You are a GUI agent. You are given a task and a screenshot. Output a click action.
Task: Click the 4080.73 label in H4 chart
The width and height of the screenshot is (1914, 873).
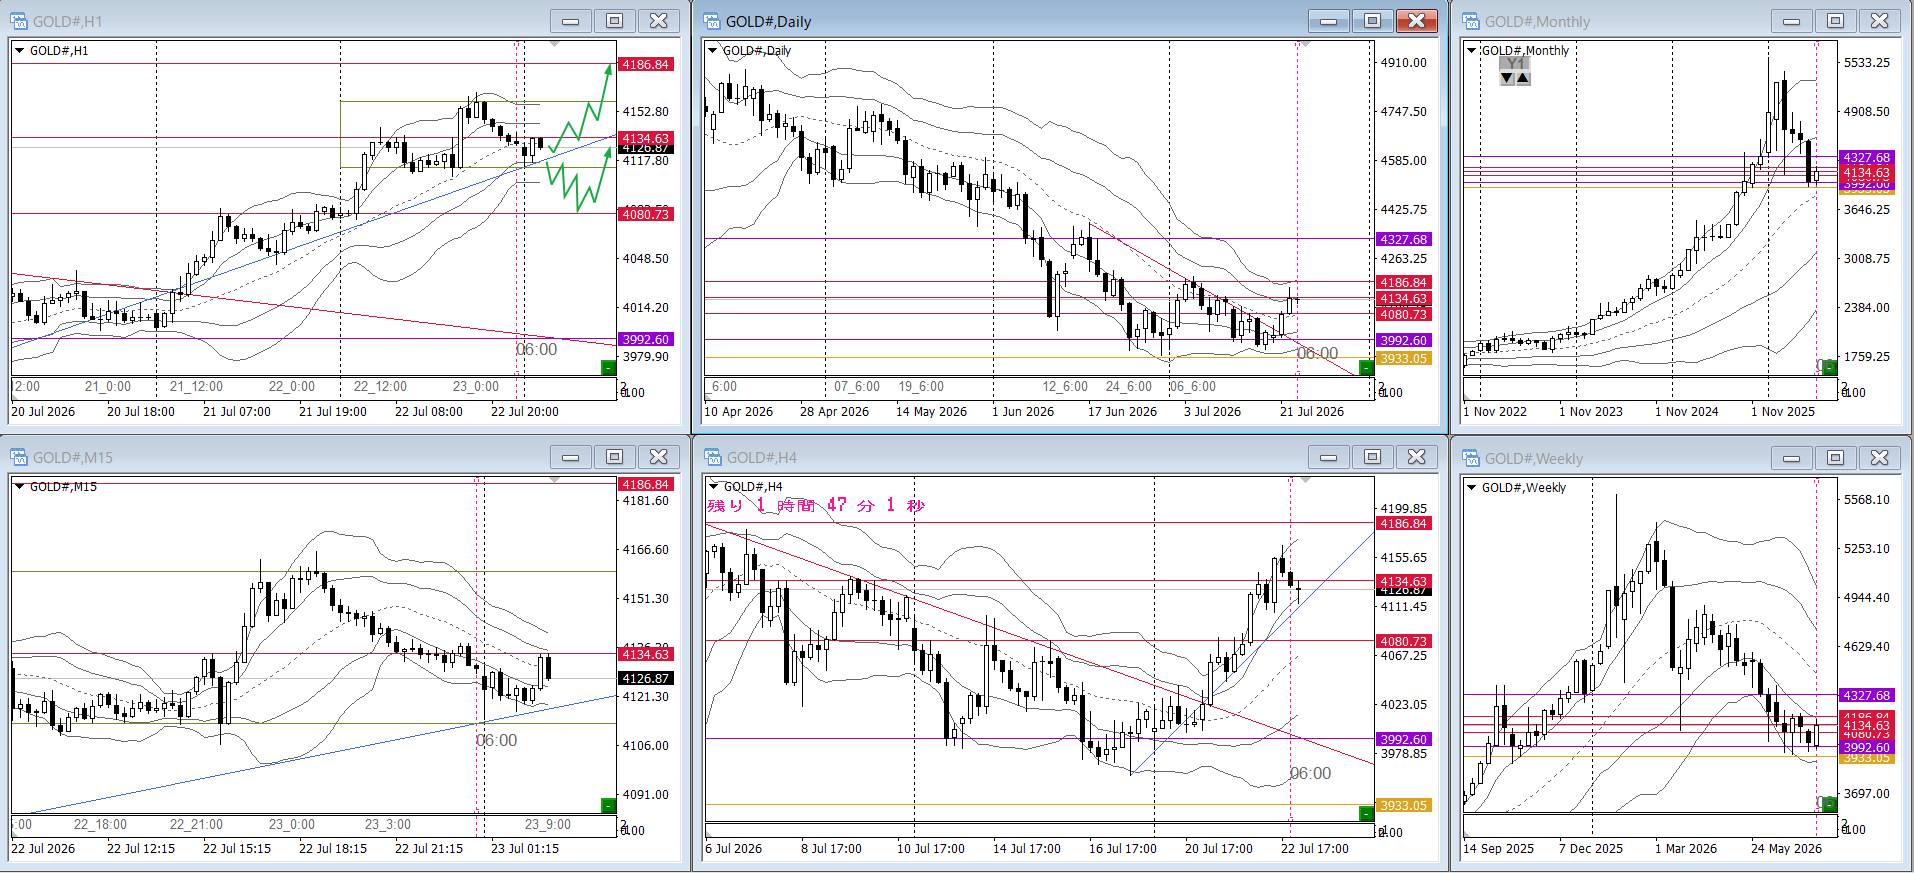coord(1404,641)
